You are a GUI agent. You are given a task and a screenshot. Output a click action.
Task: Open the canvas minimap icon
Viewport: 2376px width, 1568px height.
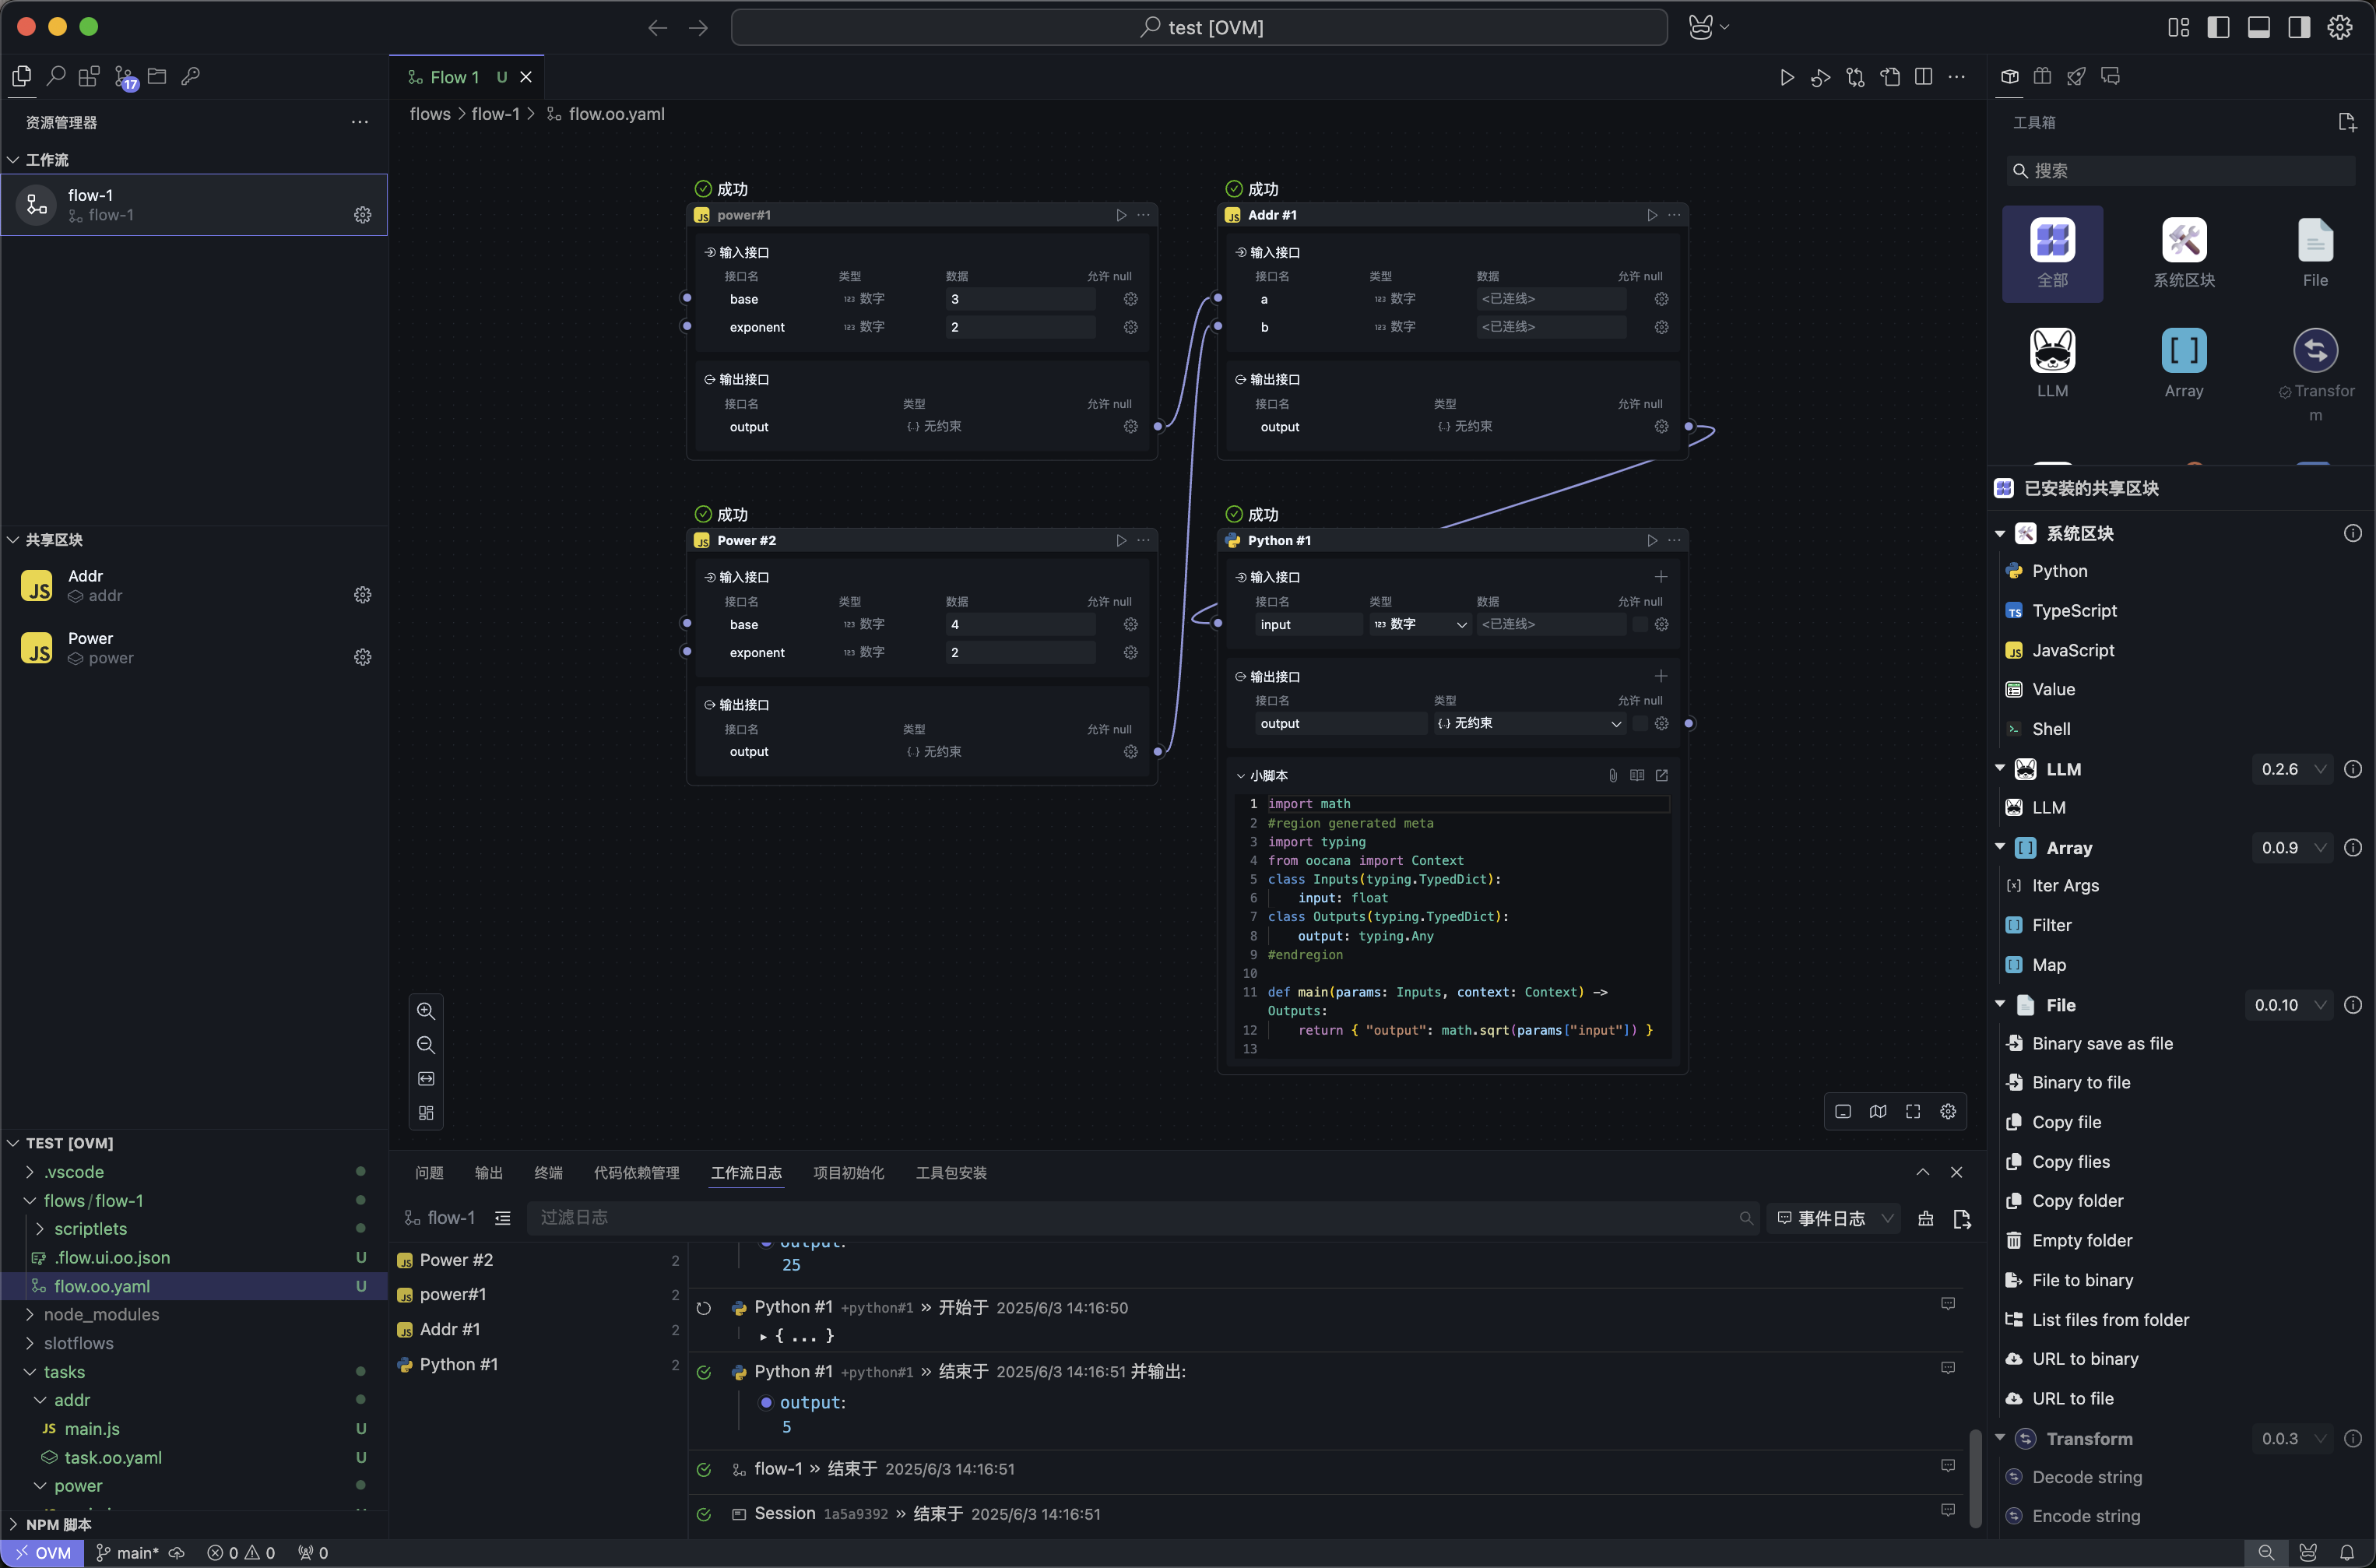(x=1878, y=1112)
